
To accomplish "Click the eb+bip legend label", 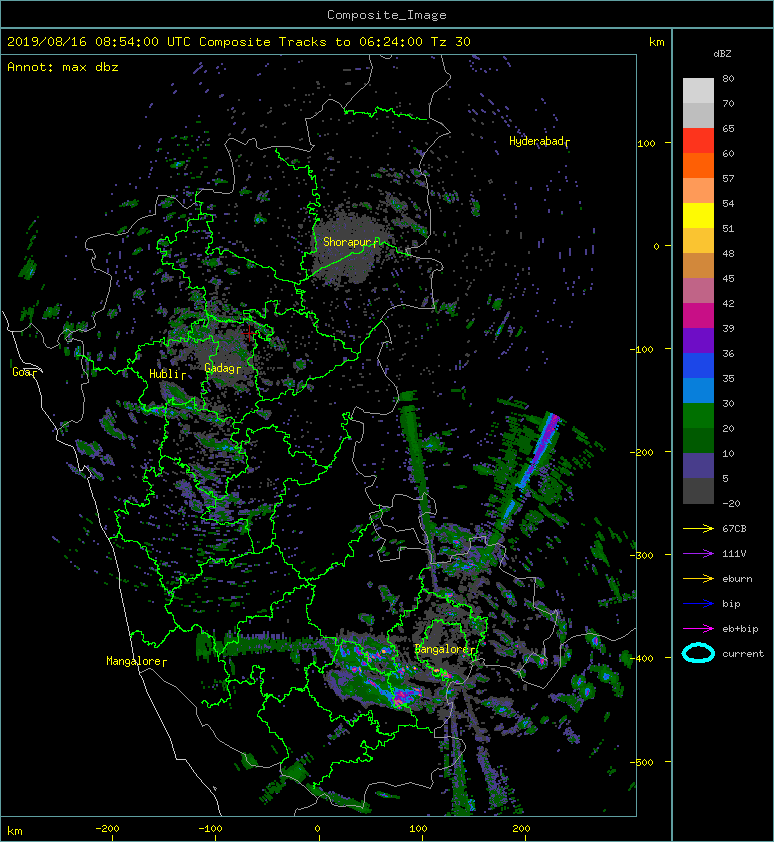I will 740,629.
